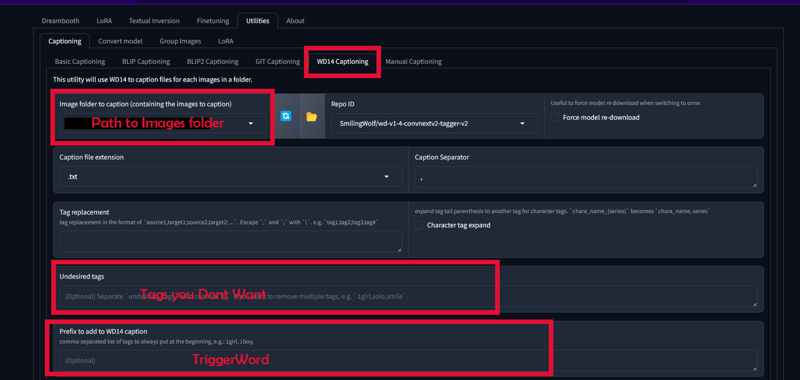Open the About tab
The image size is (800, 380).
pos(295,21)
